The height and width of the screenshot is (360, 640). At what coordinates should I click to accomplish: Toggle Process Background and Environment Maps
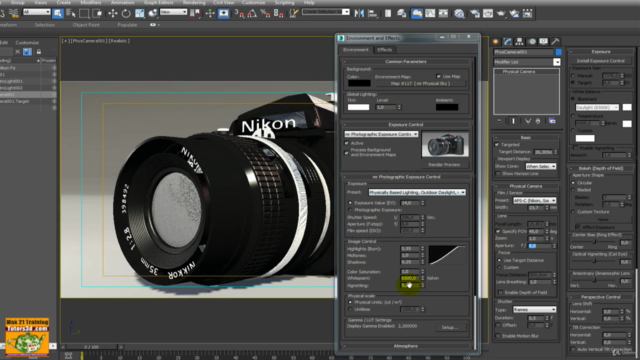click(347, 152)
